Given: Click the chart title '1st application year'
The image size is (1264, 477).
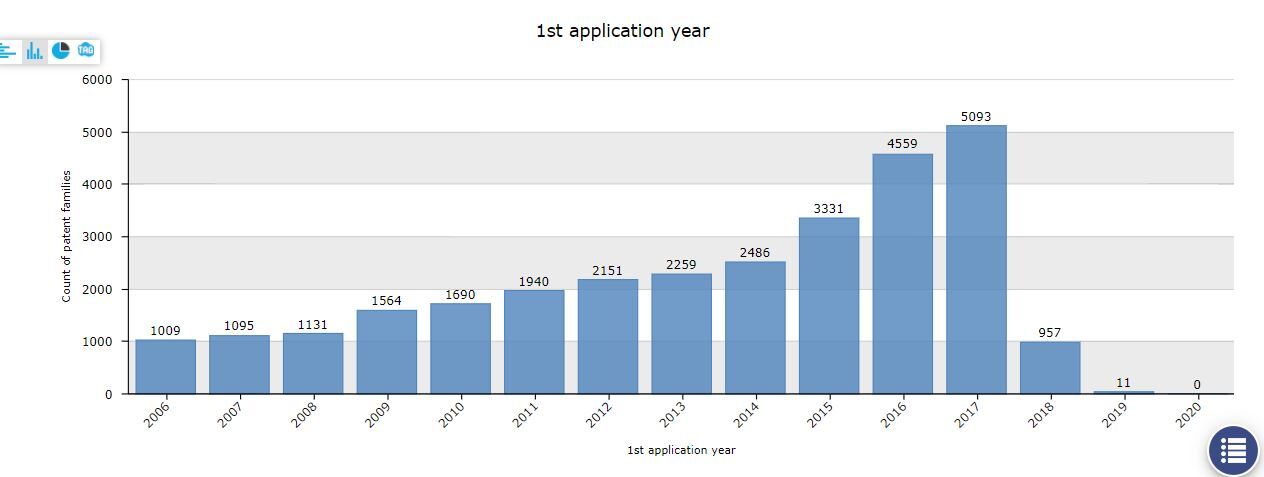Looking at the screenshot, I should (622, 31).
